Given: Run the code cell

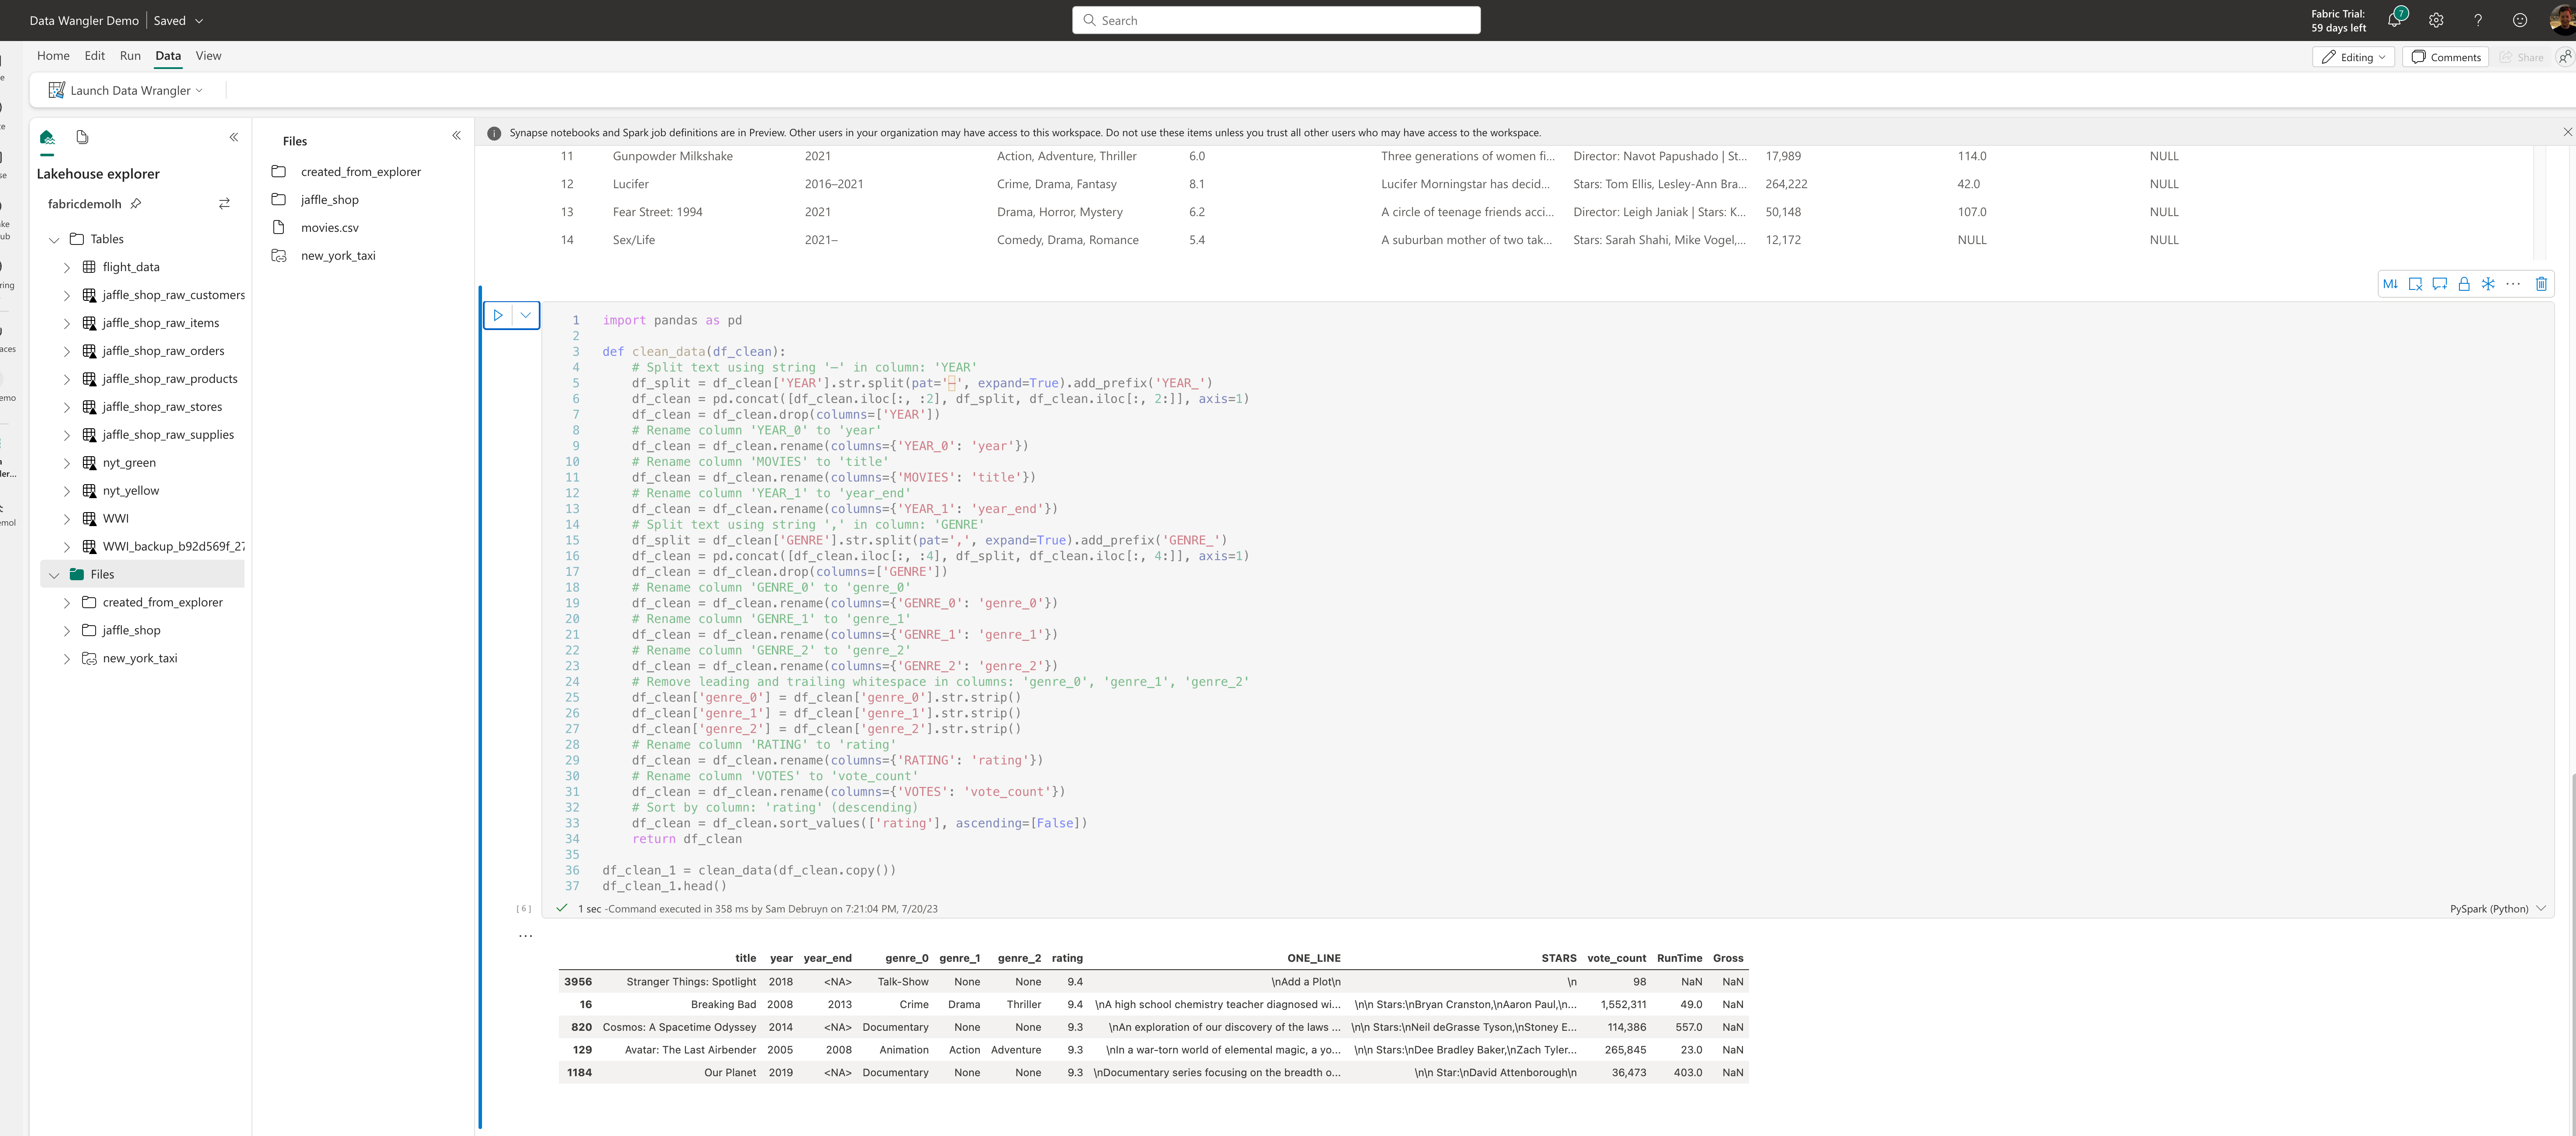Looking at the screenshot, I should (x=498, y=315).
